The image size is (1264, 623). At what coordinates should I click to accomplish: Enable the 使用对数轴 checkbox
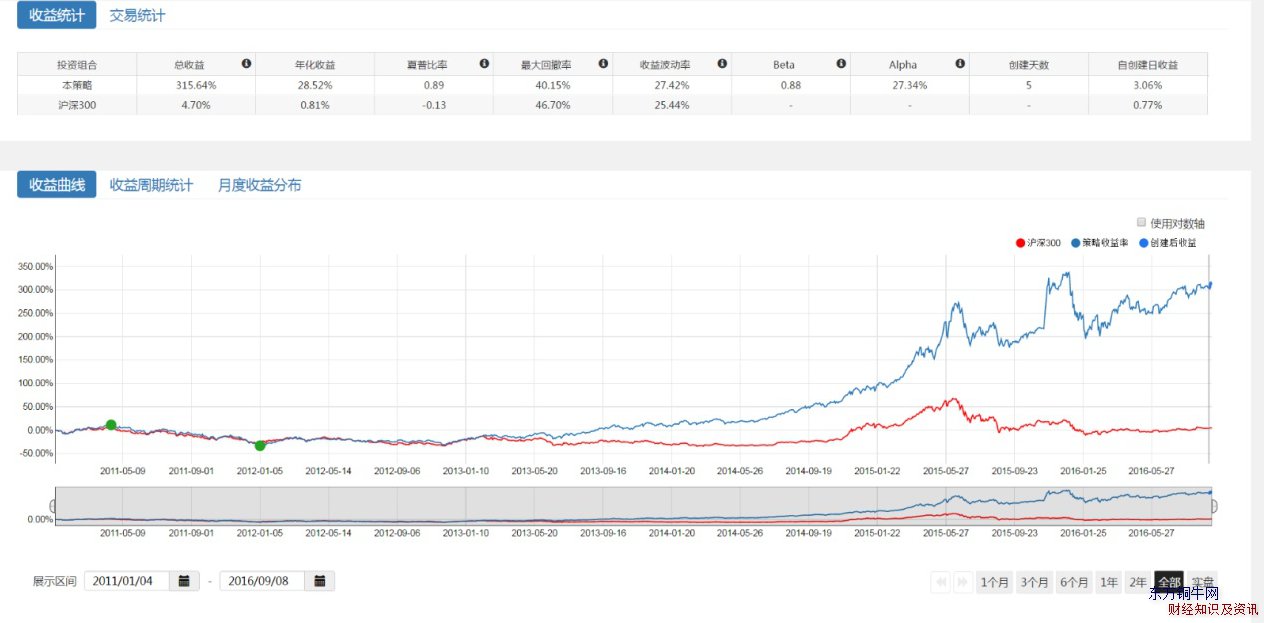tap(1142, 223)
